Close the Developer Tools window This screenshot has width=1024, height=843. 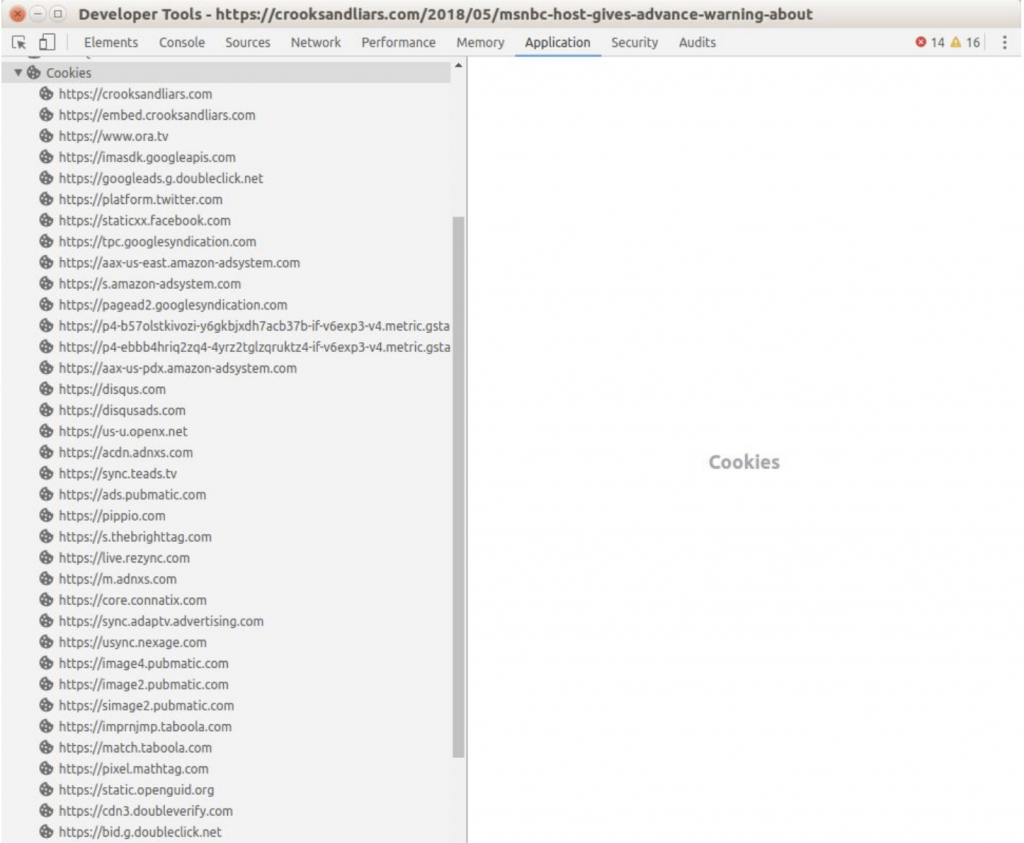[x=18, y=14]
